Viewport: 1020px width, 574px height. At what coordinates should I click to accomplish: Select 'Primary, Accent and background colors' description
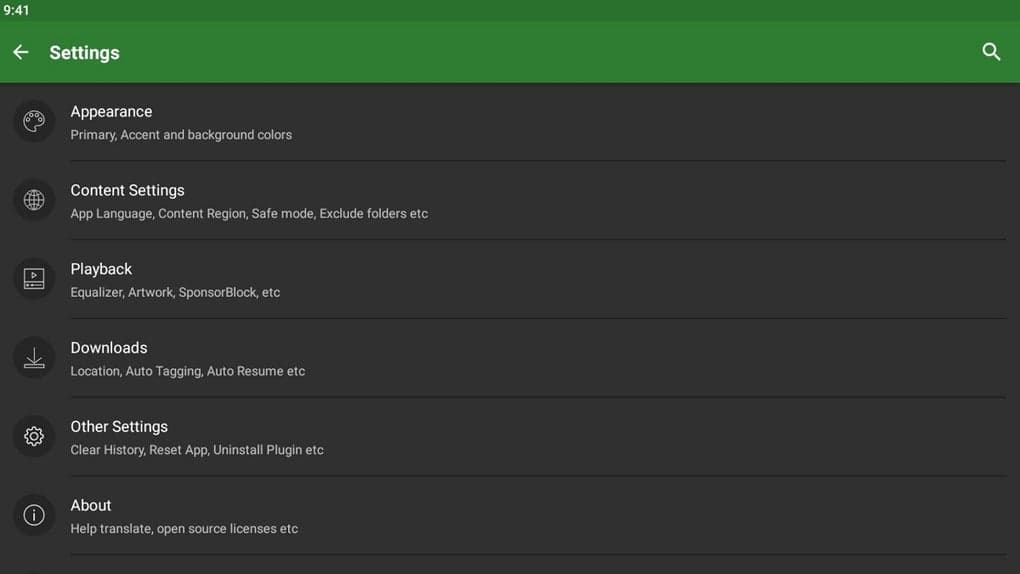(x=181, y=135)
